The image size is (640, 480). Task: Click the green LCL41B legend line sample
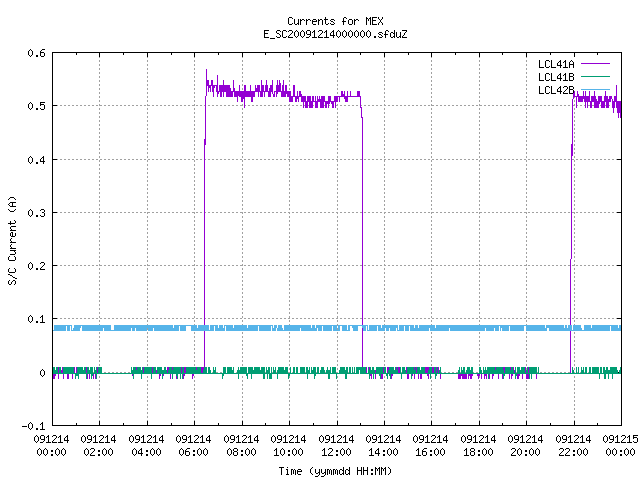click(x=595, y=76)
